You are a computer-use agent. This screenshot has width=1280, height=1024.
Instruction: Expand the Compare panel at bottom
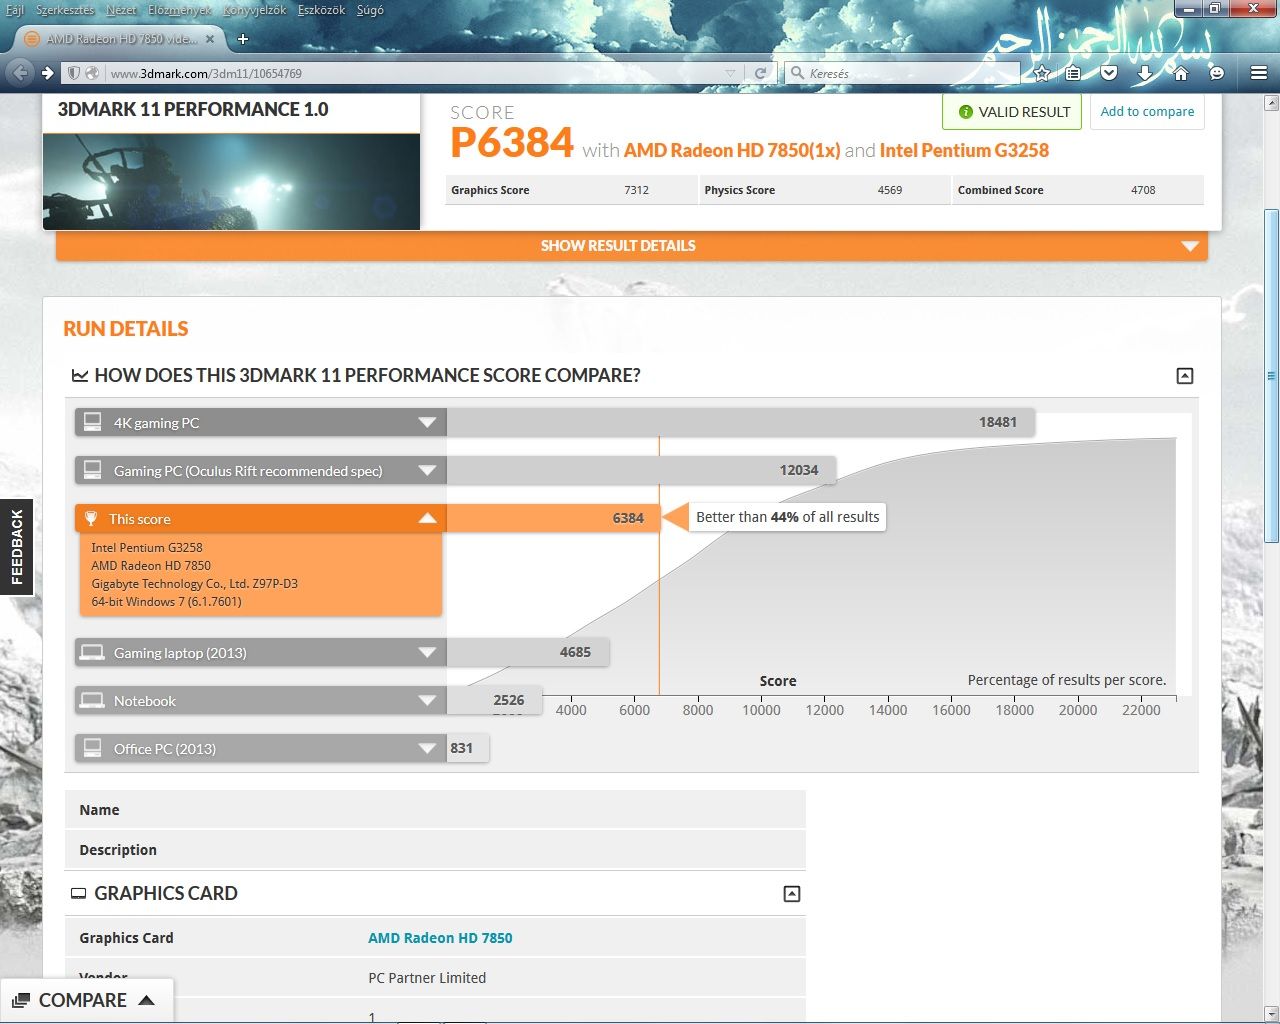tap(86, 1001)
